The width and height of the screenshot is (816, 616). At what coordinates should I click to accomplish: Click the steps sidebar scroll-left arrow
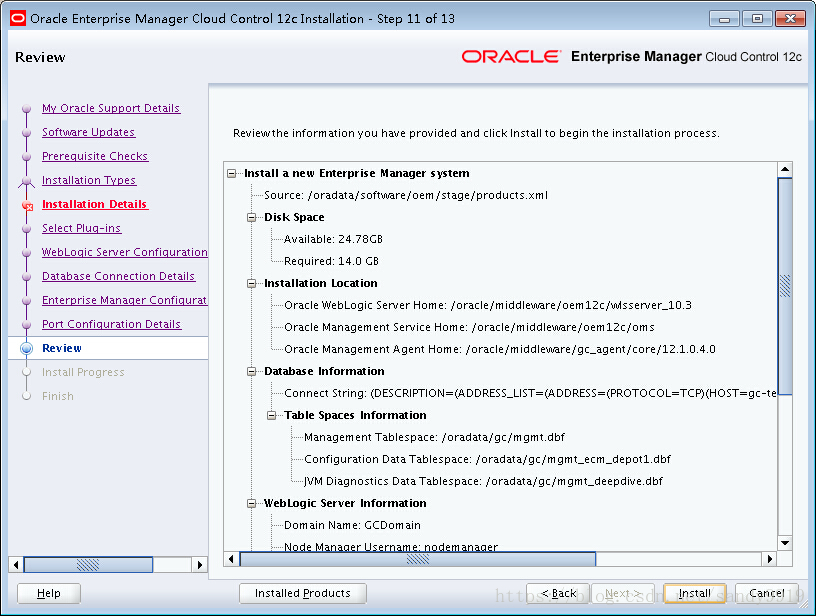coord(16,564)
